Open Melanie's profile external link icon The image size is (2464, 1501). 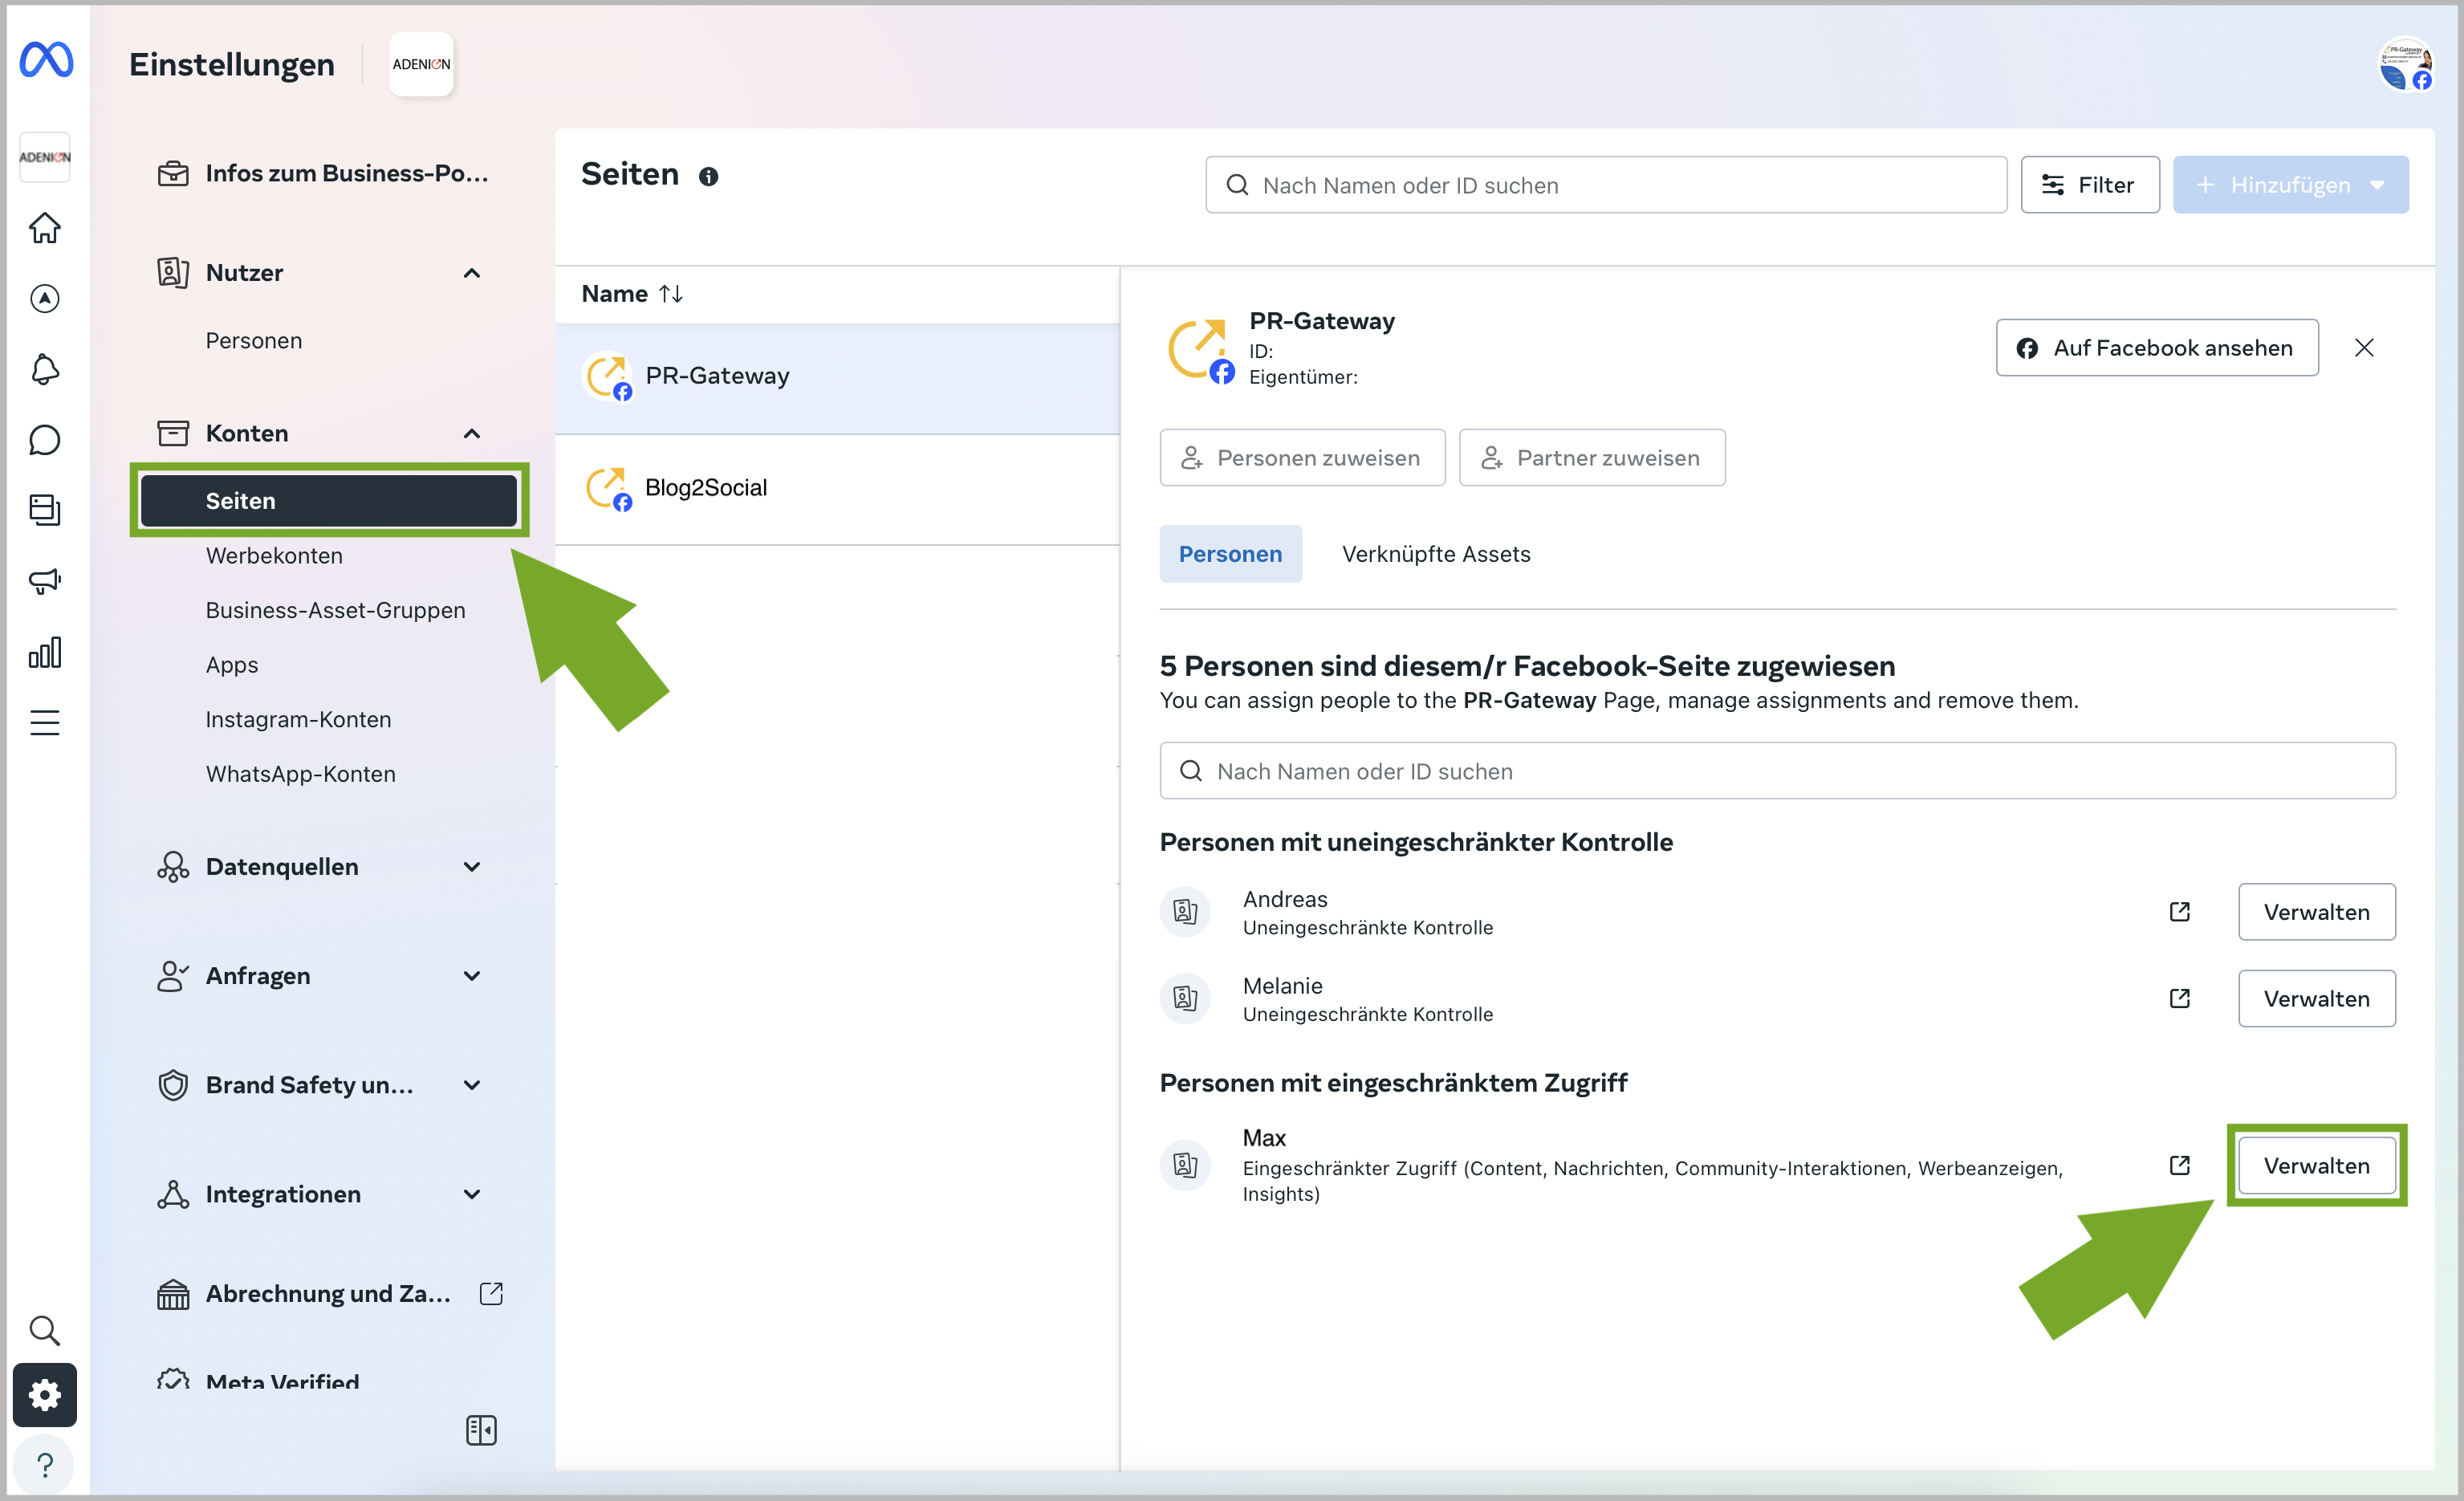click(x=2179, y=998)
